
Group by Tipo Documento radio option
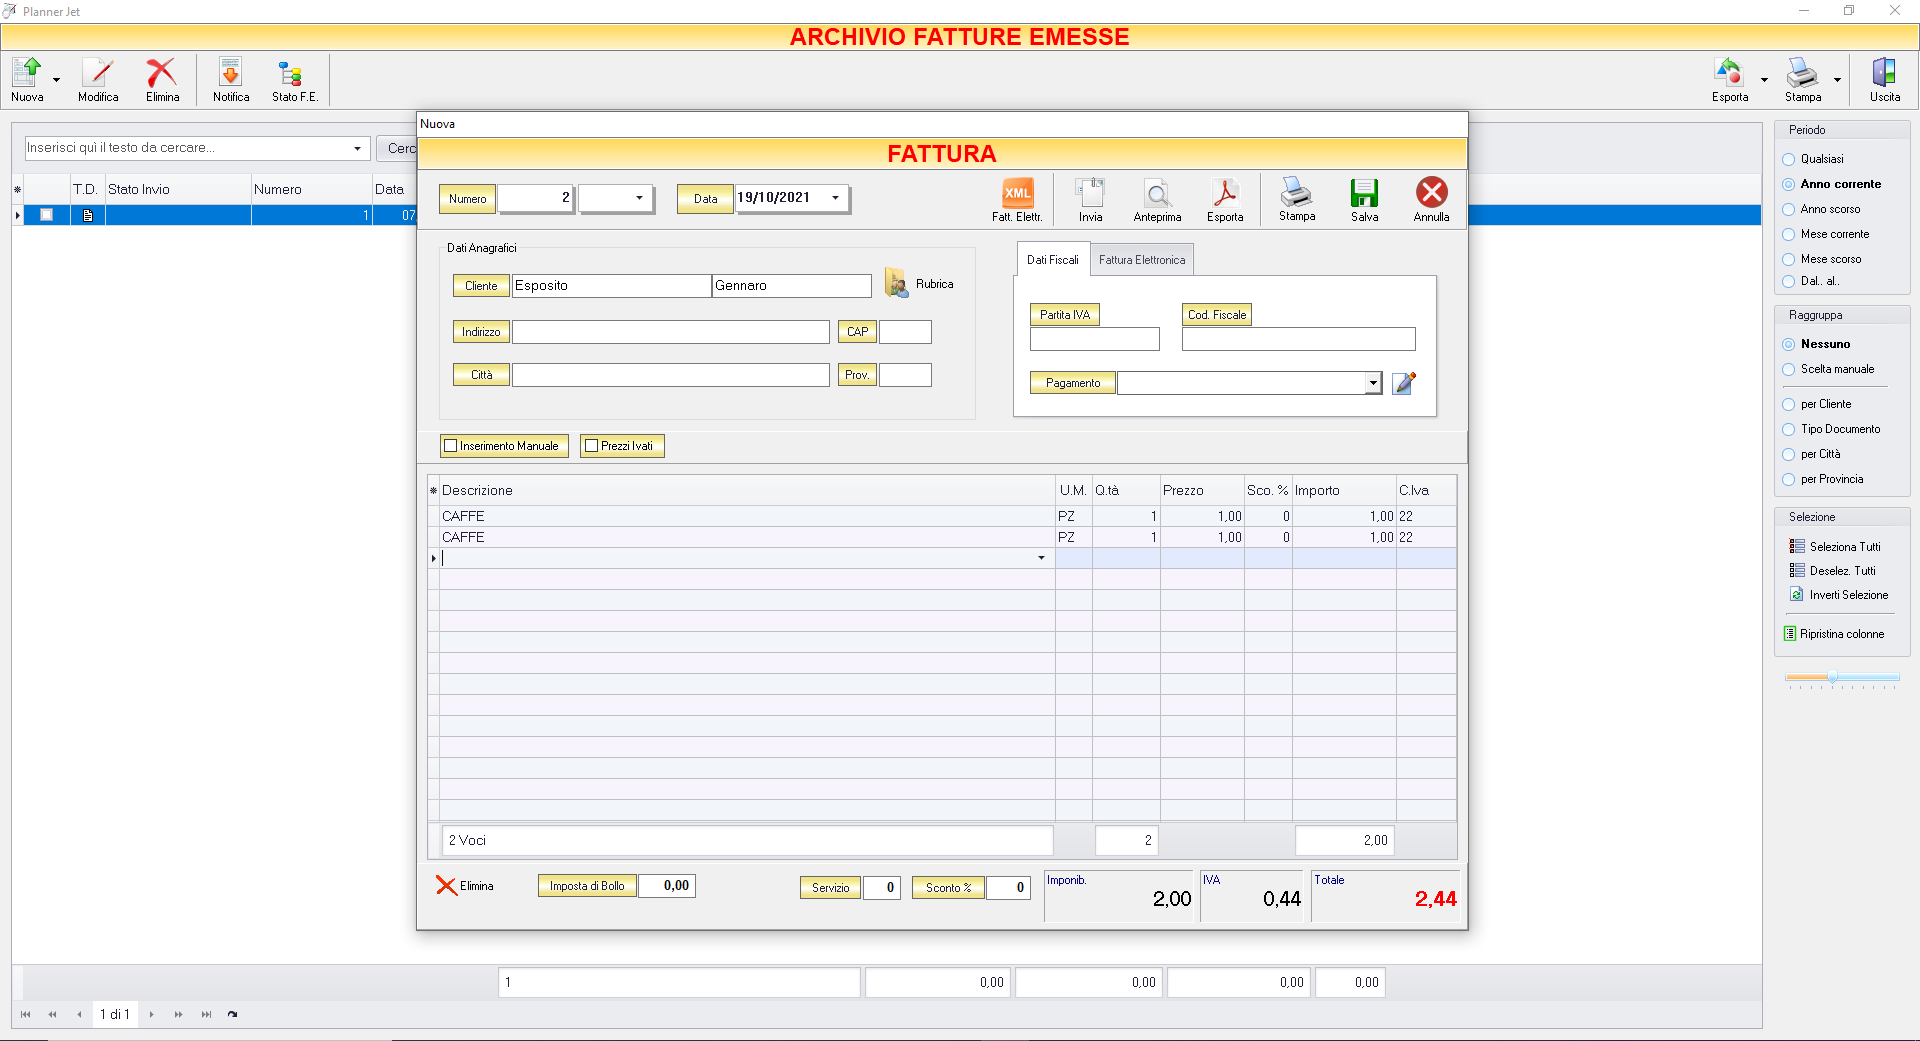coord(1789,429)
